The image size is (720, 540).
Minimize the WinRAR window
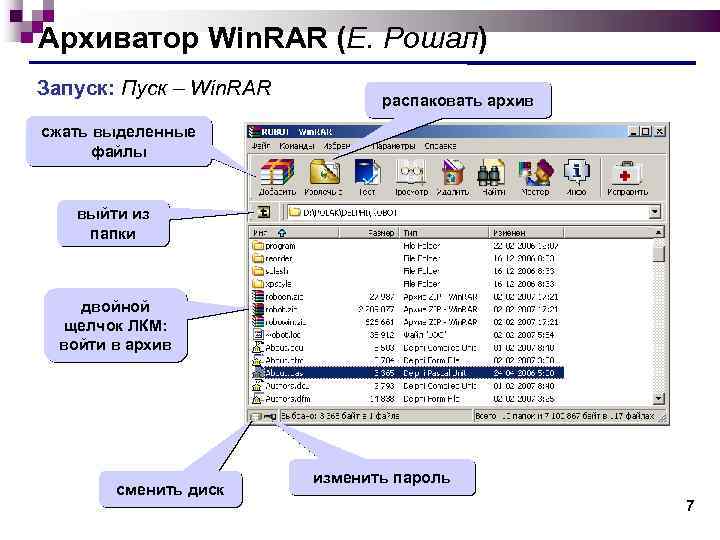(634, 132)
